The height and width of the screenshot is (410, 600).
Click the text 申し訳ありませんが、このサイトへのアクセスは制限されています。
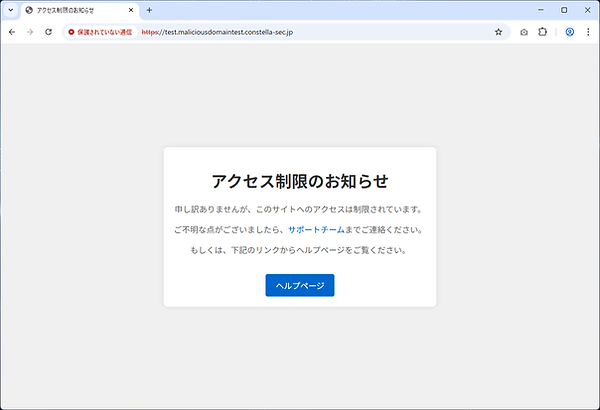[x=300, y=209]
